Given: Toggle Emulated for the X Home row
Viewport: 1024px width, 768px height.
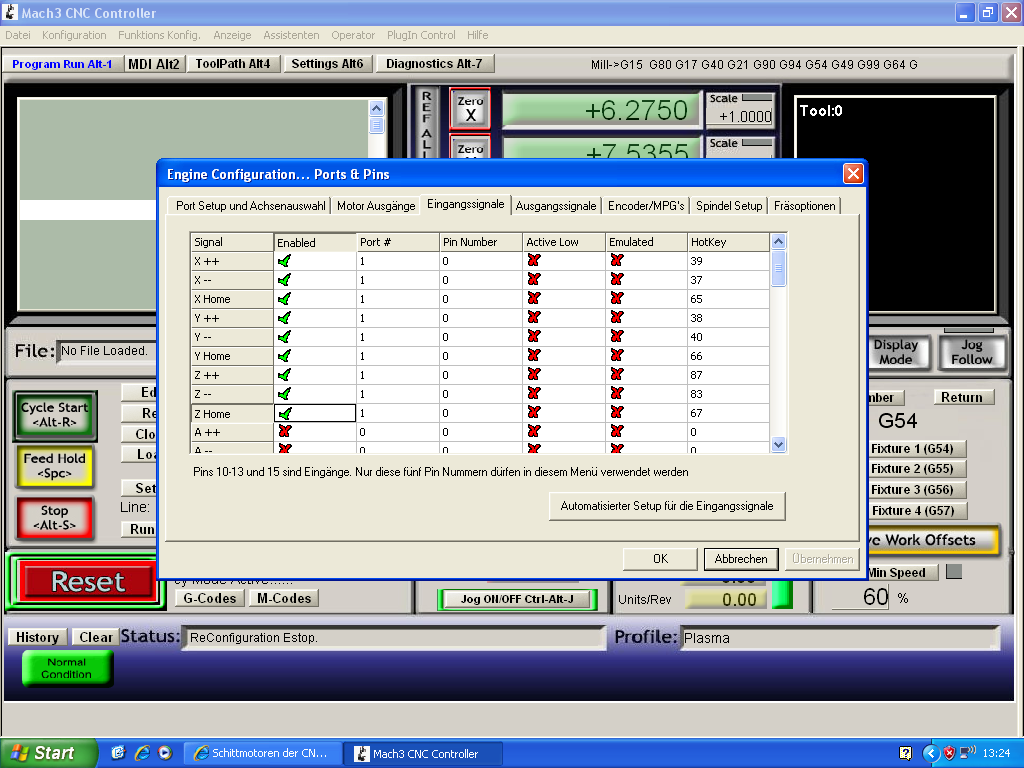Looking at the screenshot, I should click(x=616, y=298).
